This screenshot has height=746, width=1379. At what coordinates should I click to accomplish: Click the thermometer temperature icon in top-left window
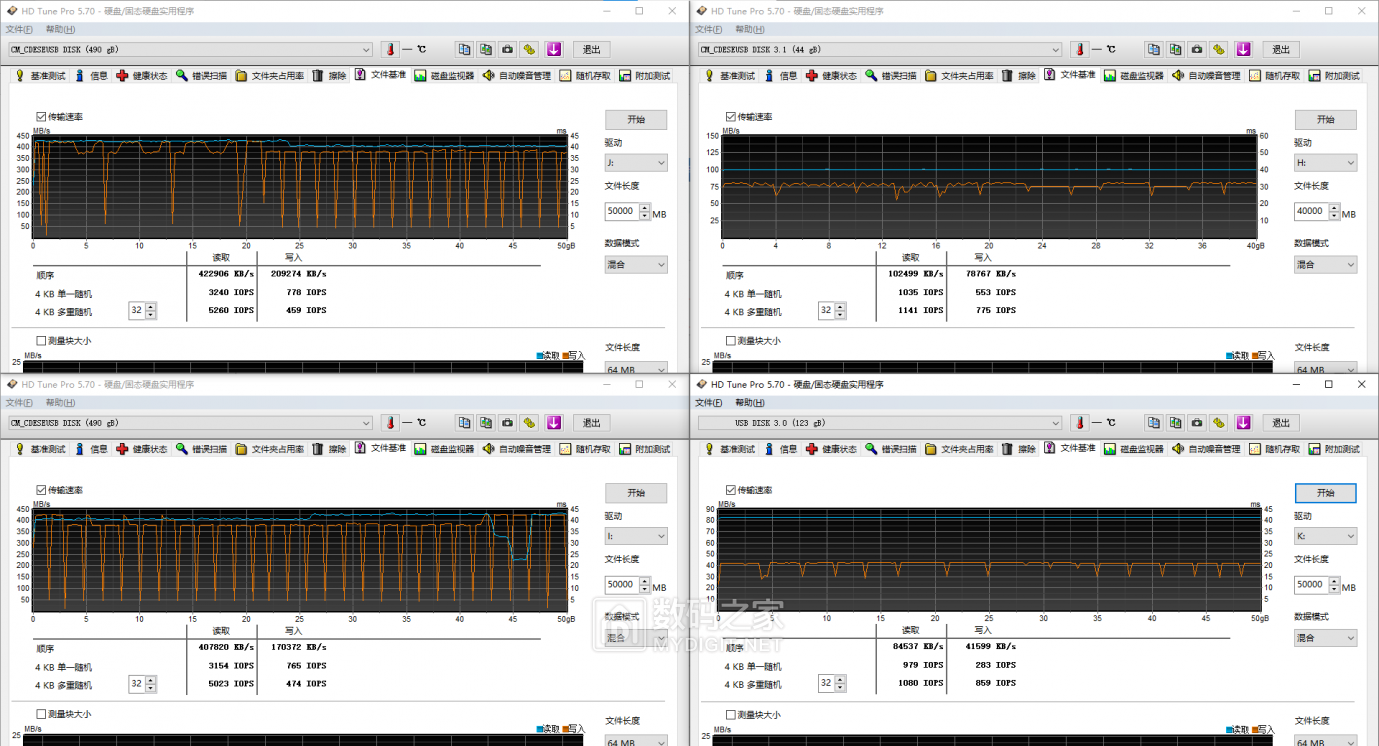390,49
